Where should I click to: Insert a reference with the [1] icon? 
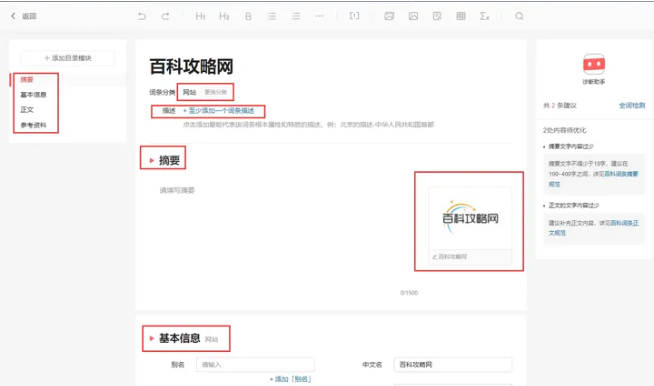coord(354,16)
